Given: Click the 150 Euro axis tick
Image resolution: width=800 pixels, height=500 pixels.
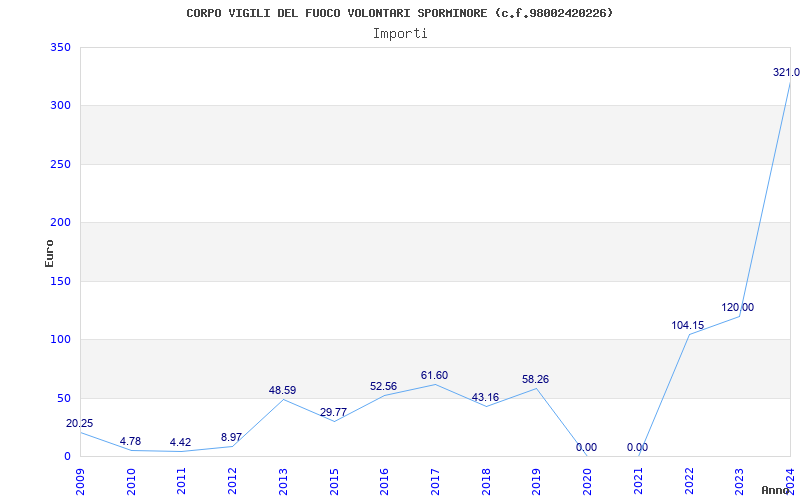Looking at the screenshot, I should (60, 281).
